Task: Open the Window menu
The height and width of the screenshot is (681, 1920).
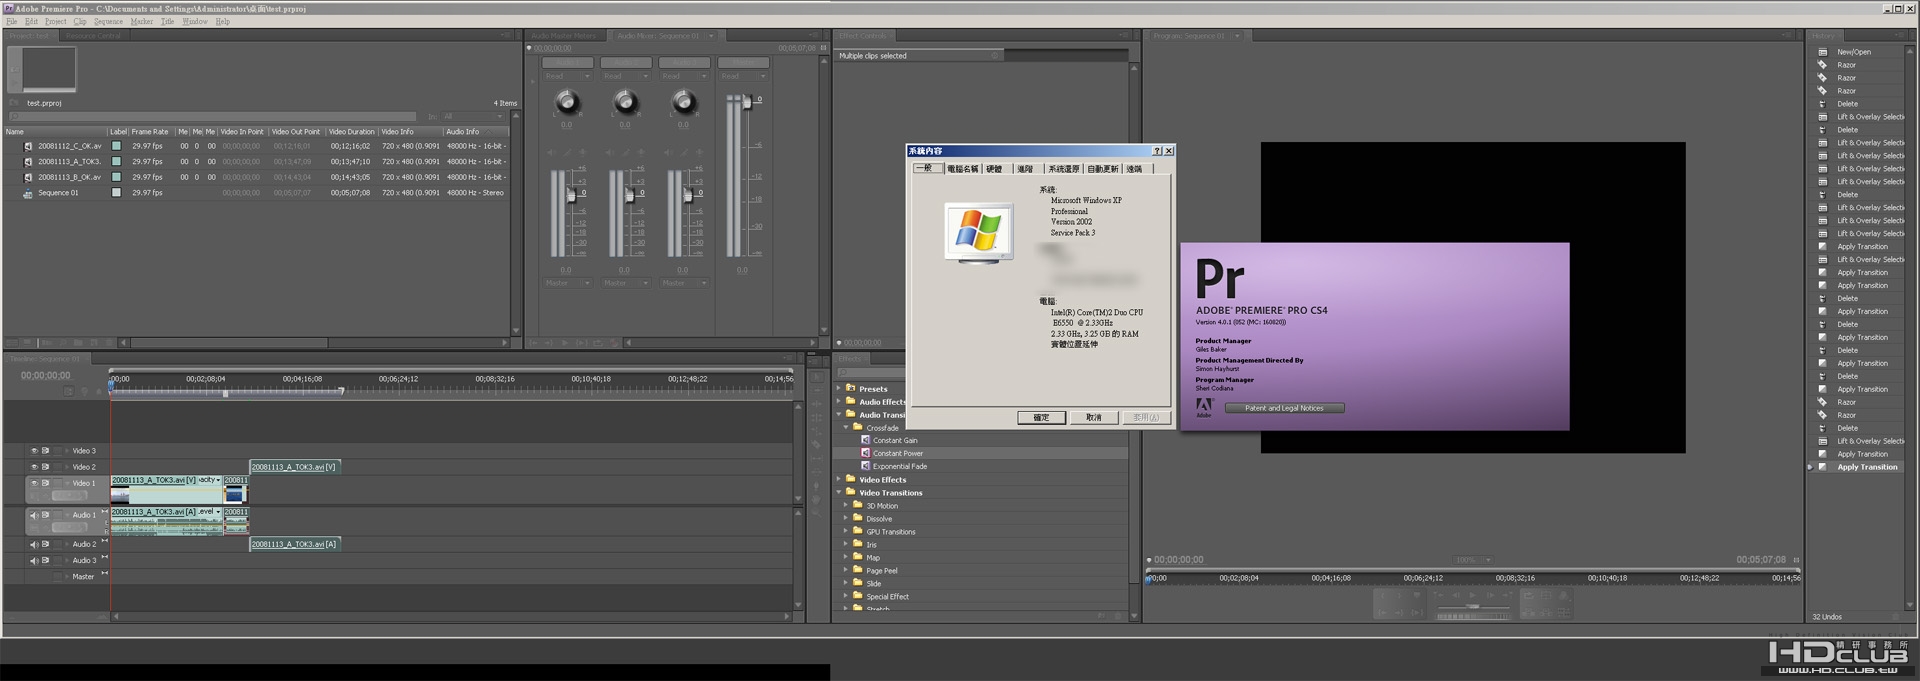Action: click(195, 21)
